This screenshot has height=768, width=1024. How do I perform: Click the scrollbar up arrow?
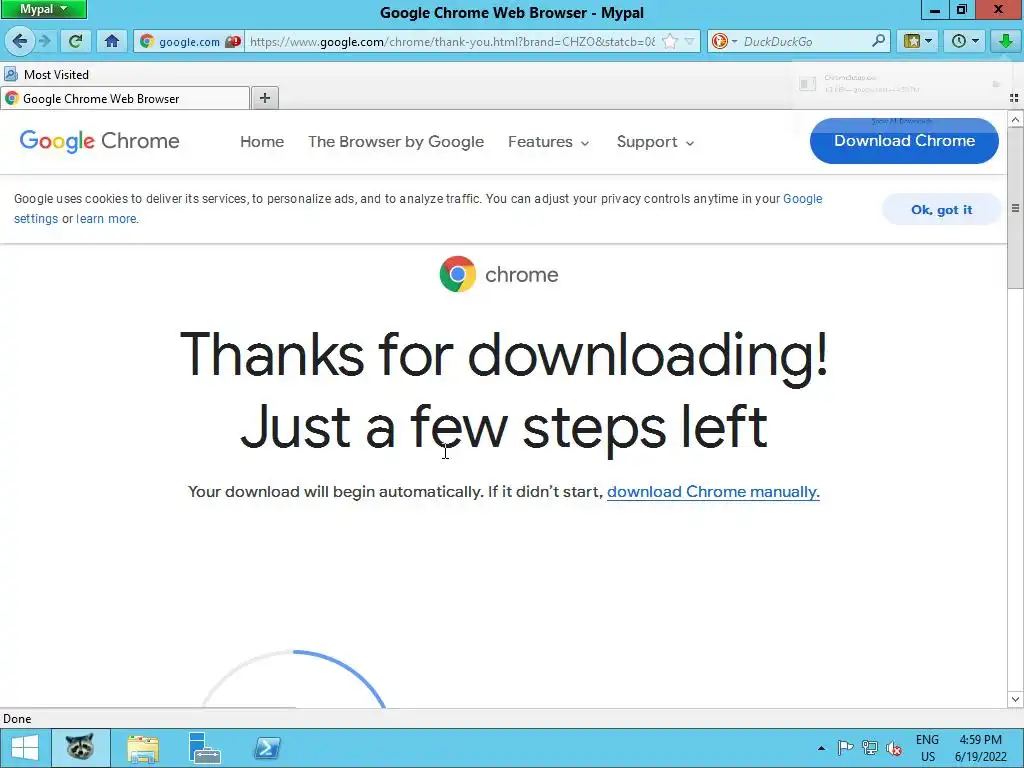[x=1015, y=120]
